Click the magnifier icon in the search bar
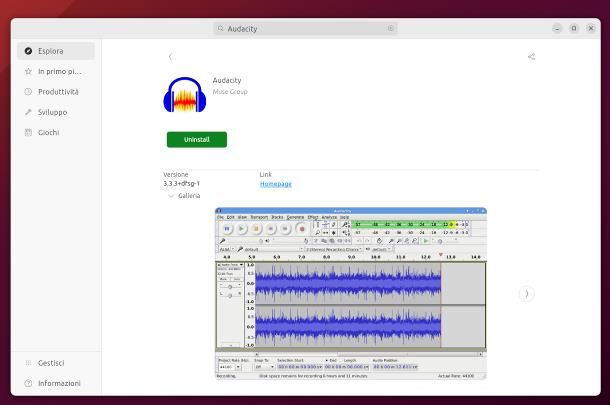The image size is (610, 405). 221,28
